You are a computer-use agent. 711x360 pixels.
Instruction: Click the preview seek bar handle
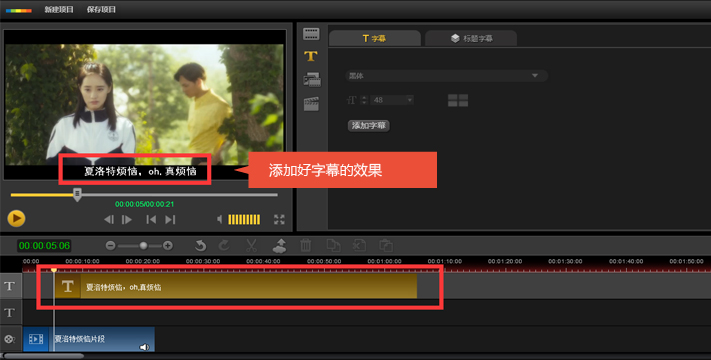coord(78,195)
